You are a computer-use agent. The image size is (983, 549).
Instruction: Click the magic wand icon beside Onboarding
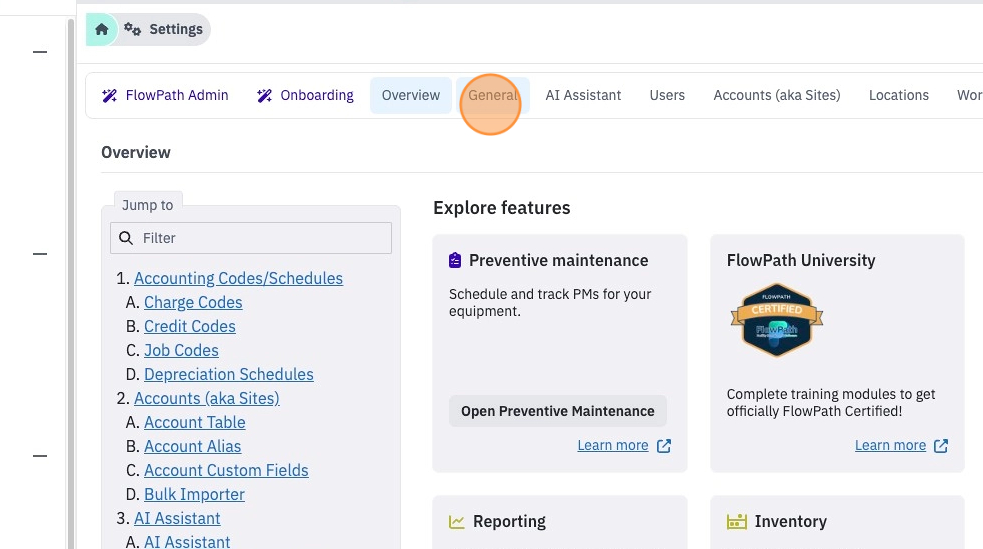coord(265,95)
